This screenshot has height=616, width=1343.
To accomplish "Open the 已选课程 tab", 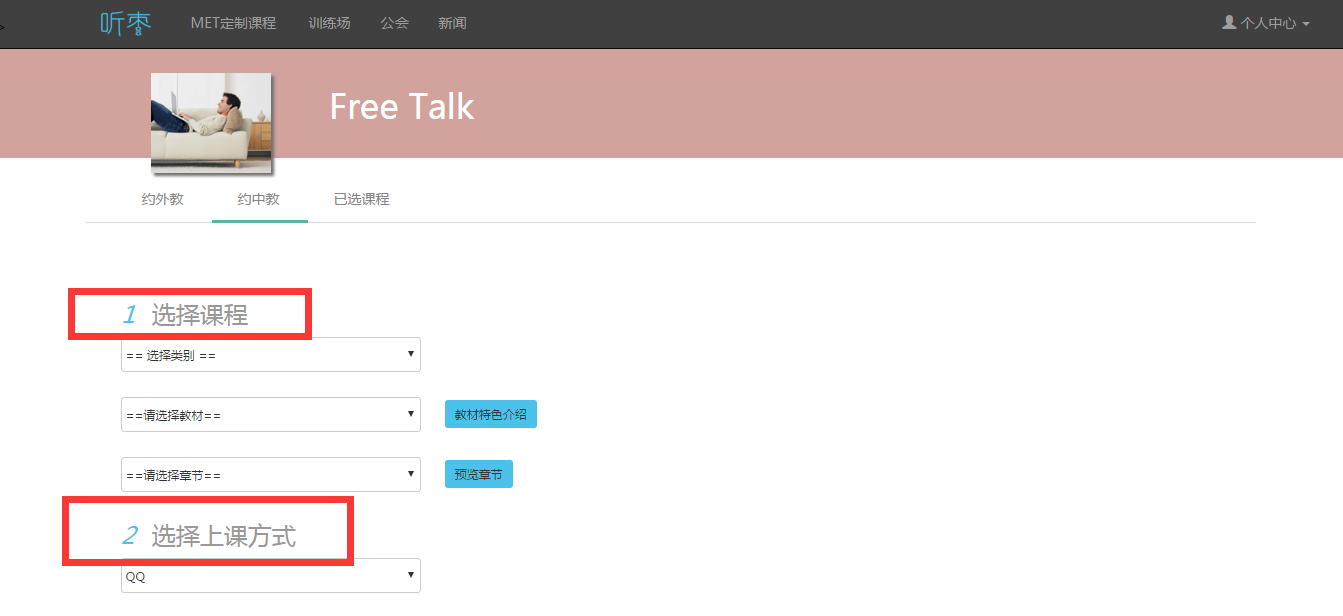I will click(x=361, y=199).
